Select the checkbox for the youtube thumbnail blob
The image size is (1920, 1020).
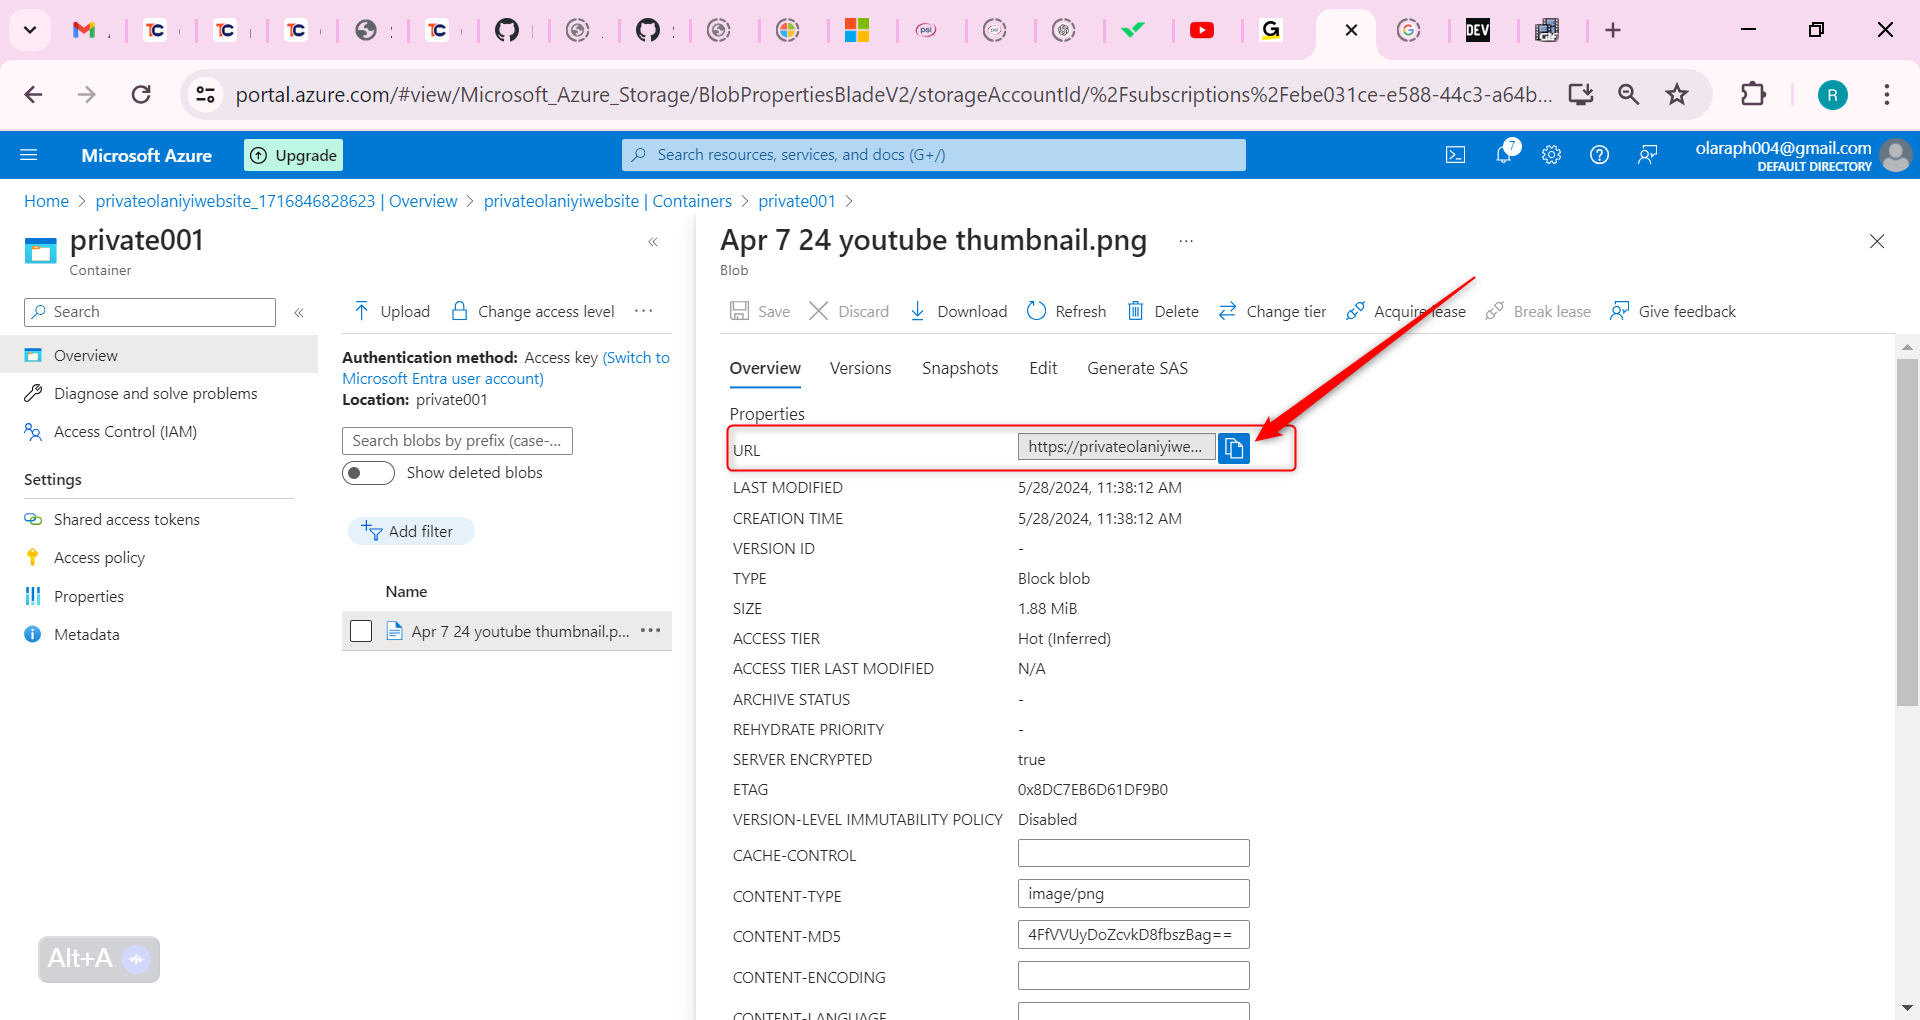pyautogui.click(x=361, y=631)
